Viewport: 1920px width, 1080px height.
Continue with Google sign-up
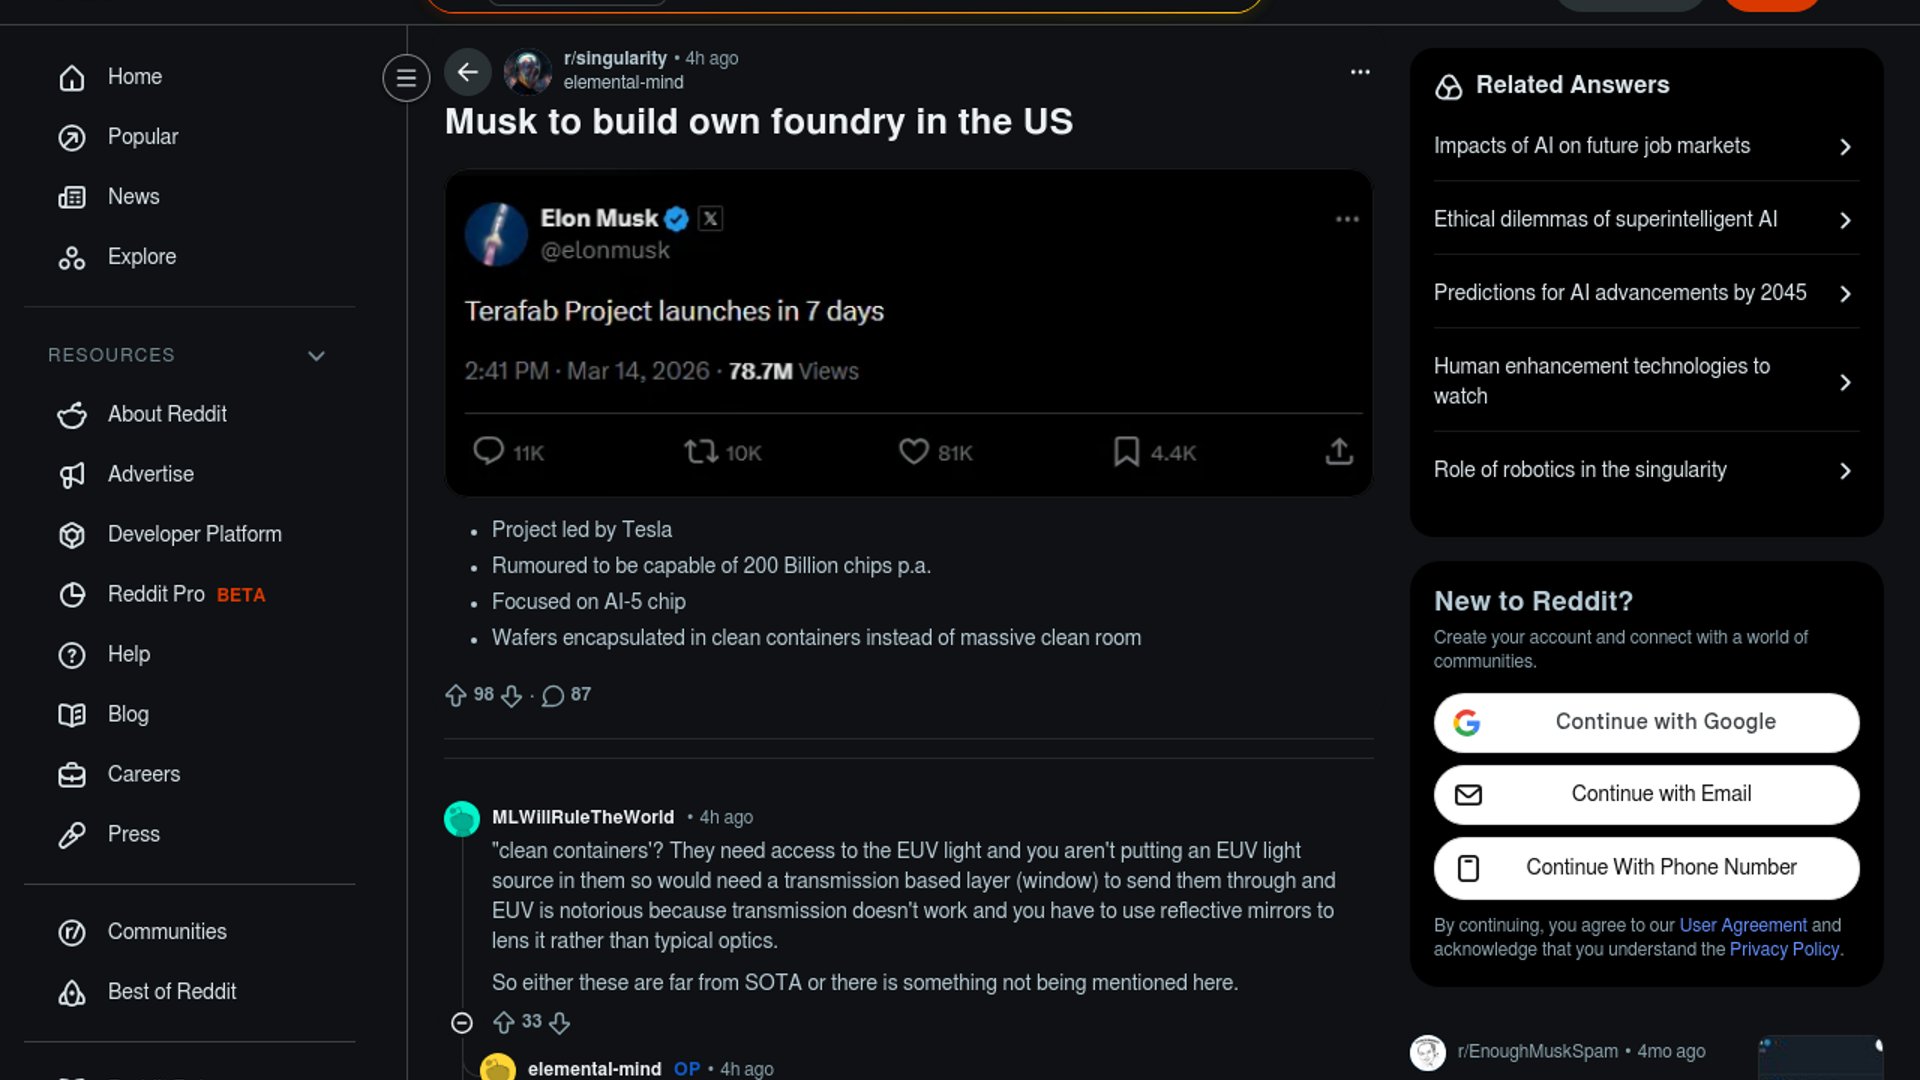point(1646,722)
